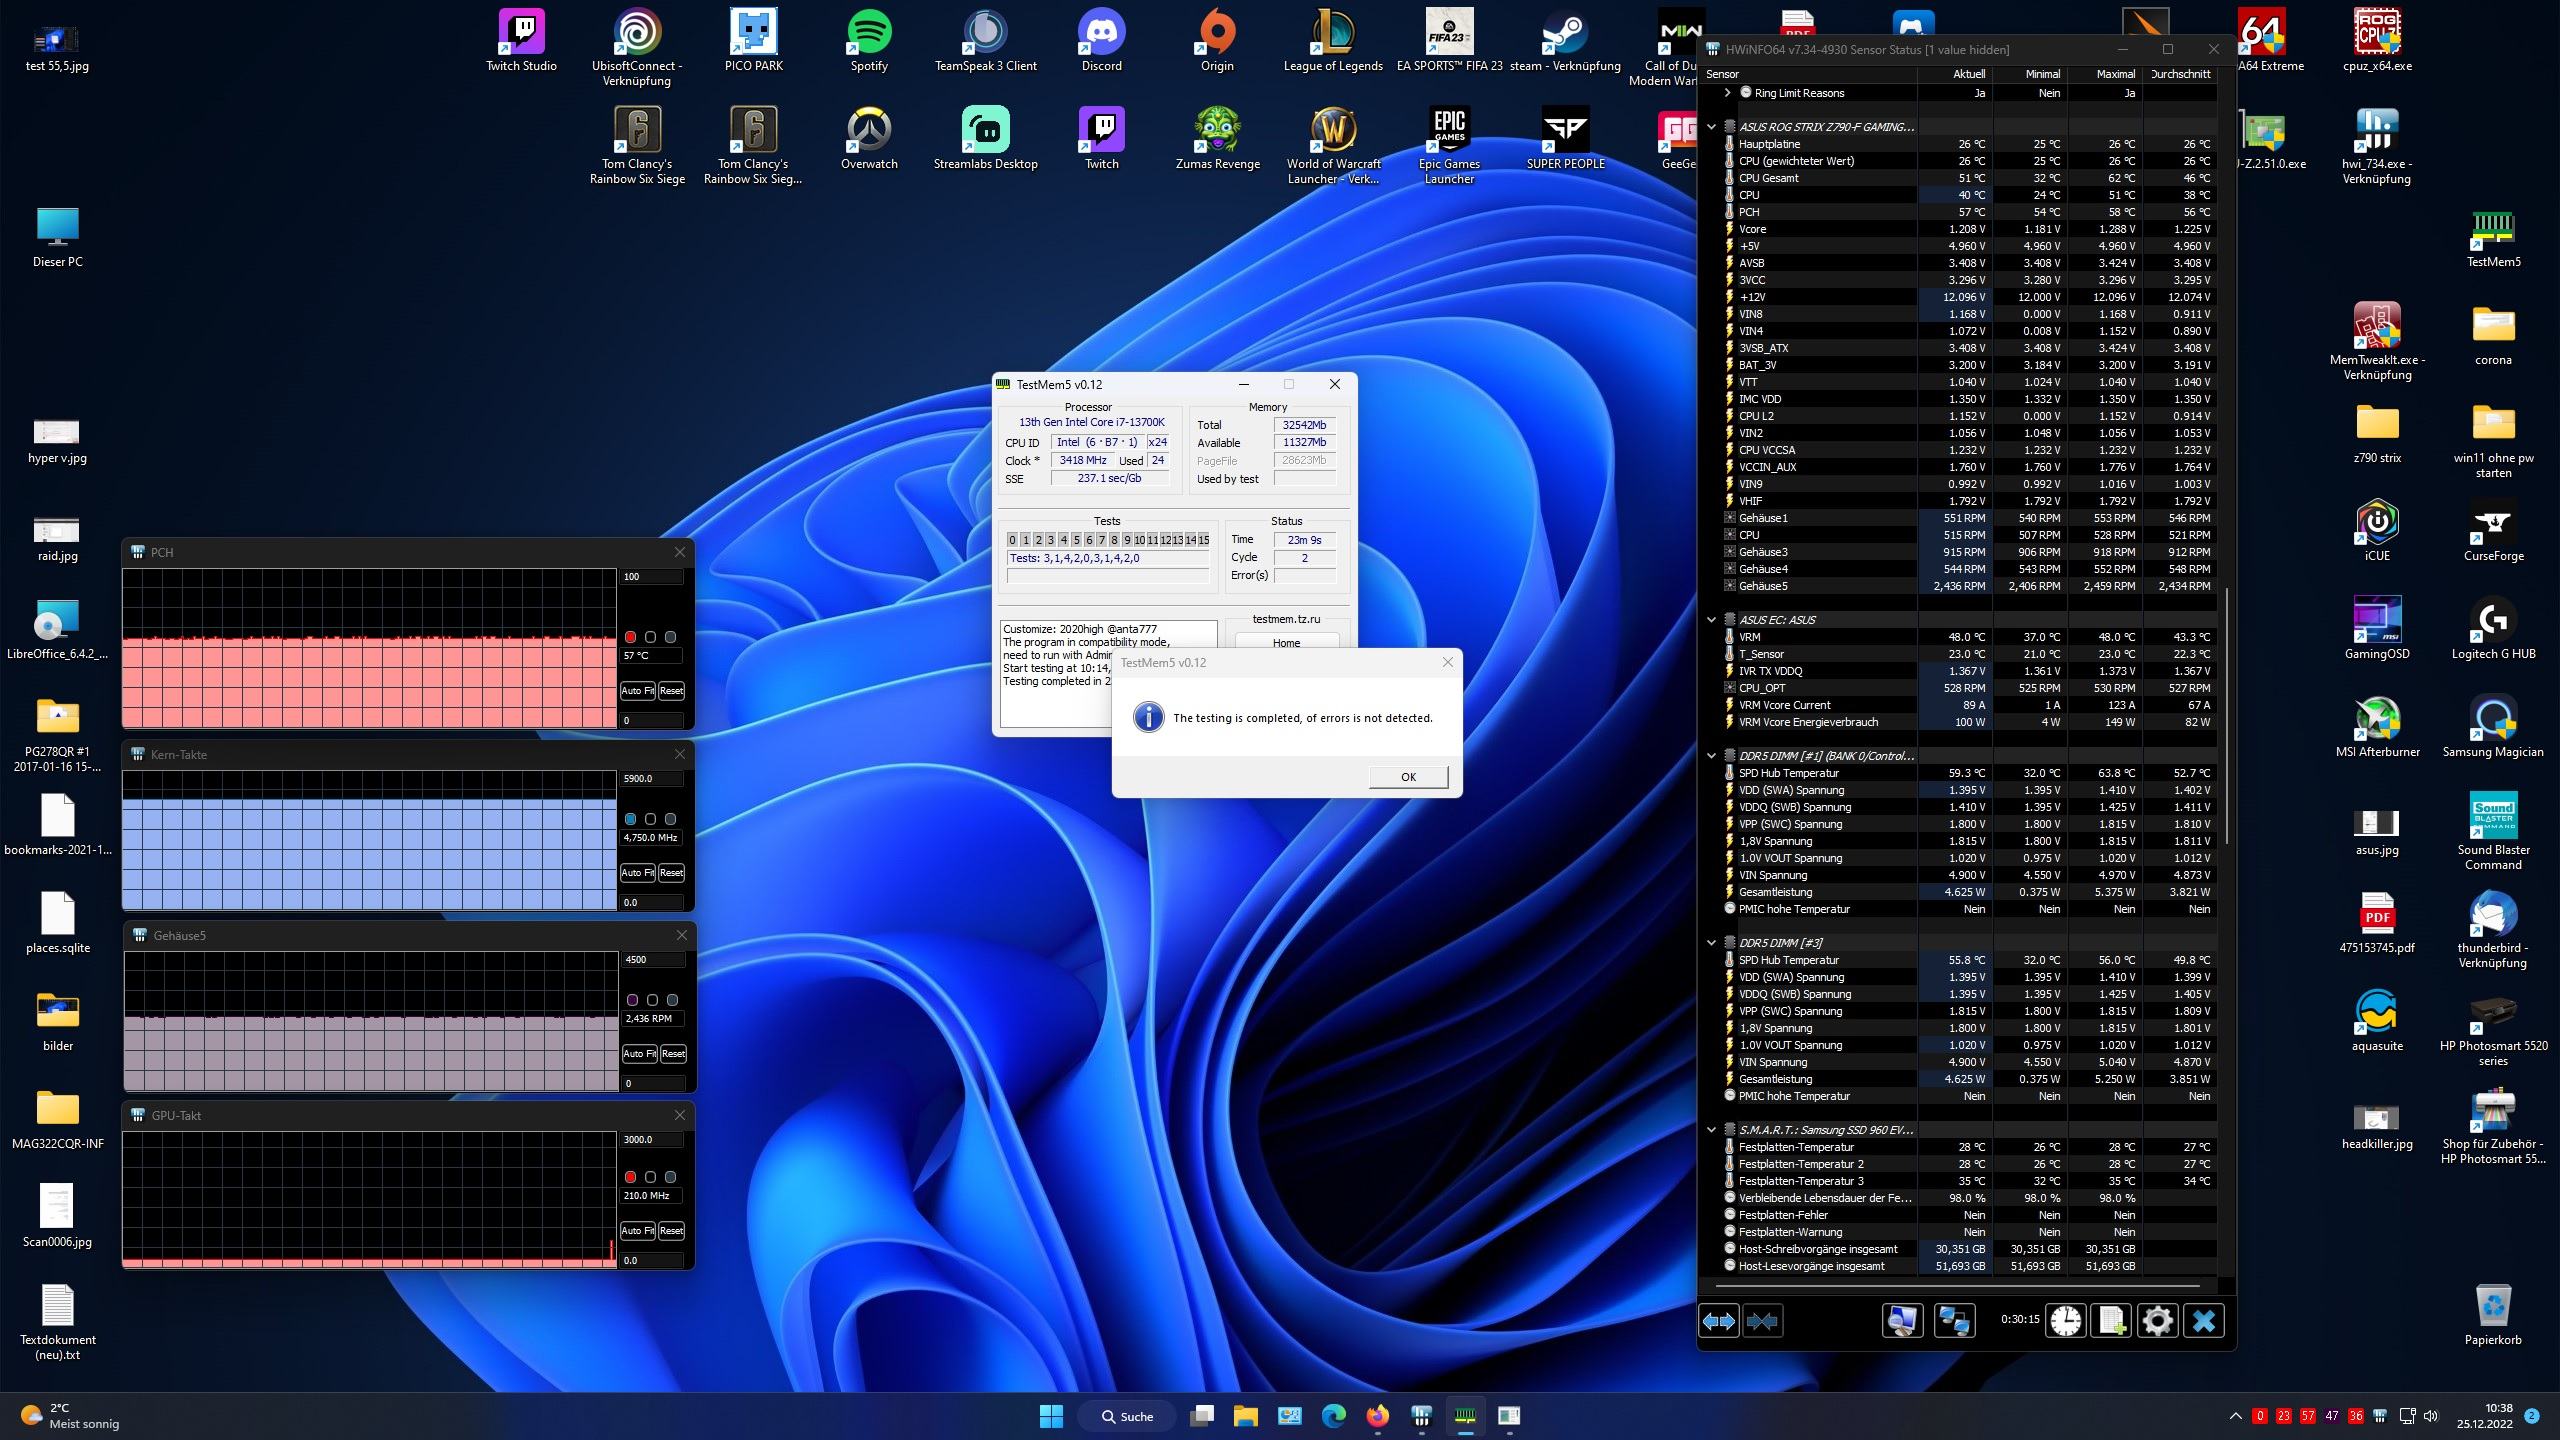Reset sensor min/max with the clock icon
2560x1440 pixels.
click(x=2065, y=1321)
